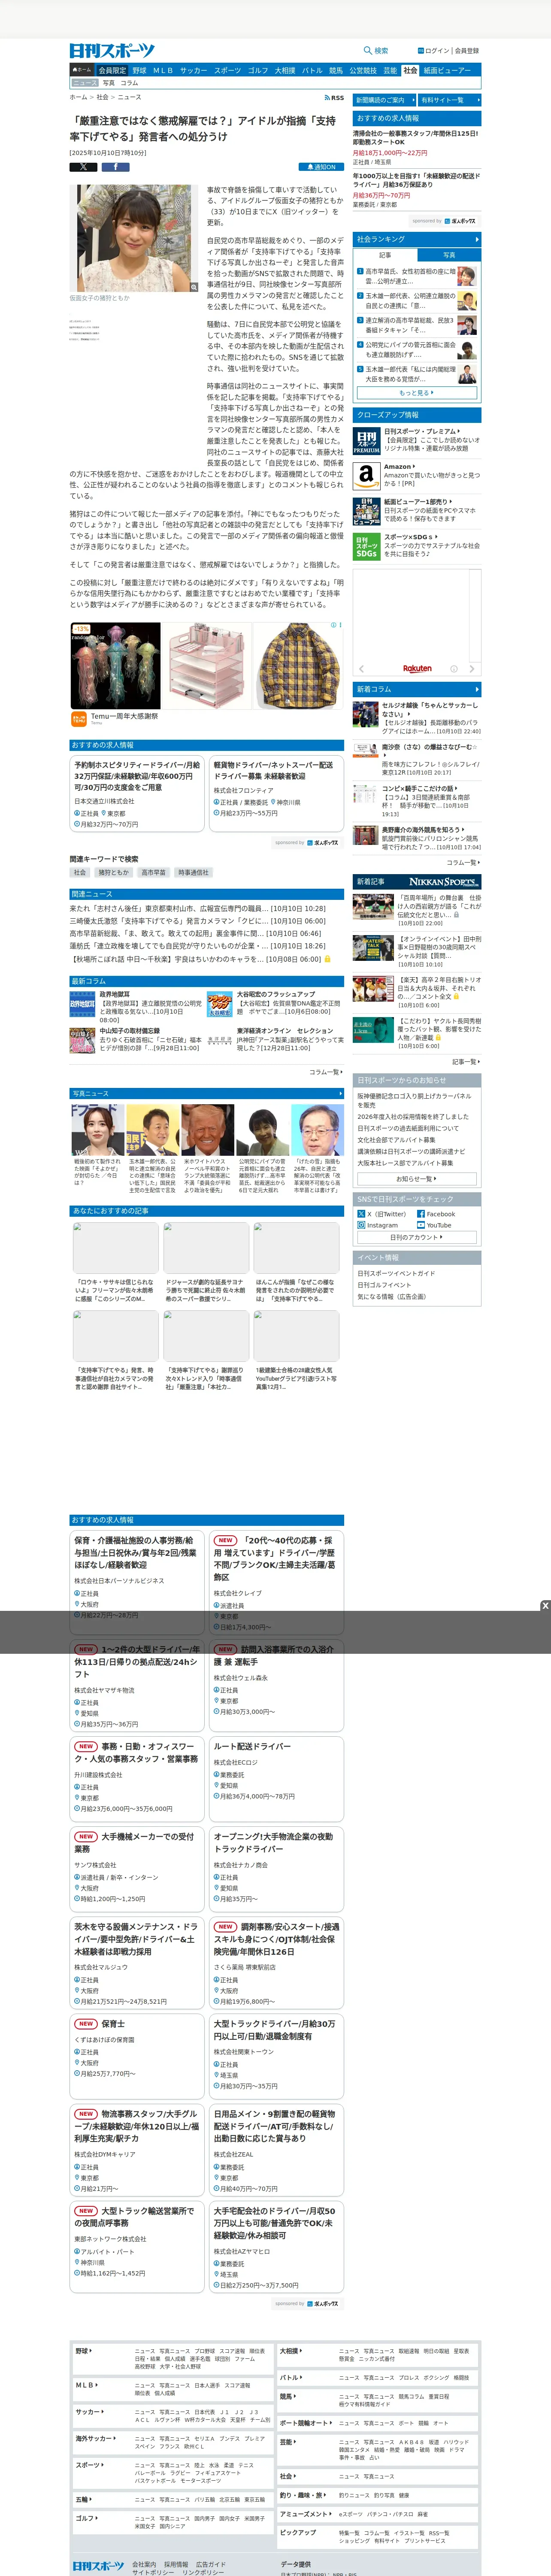Expand 新聞購読のご案内 dropdown
This screenshot has width=551, height=2576.
384,100
